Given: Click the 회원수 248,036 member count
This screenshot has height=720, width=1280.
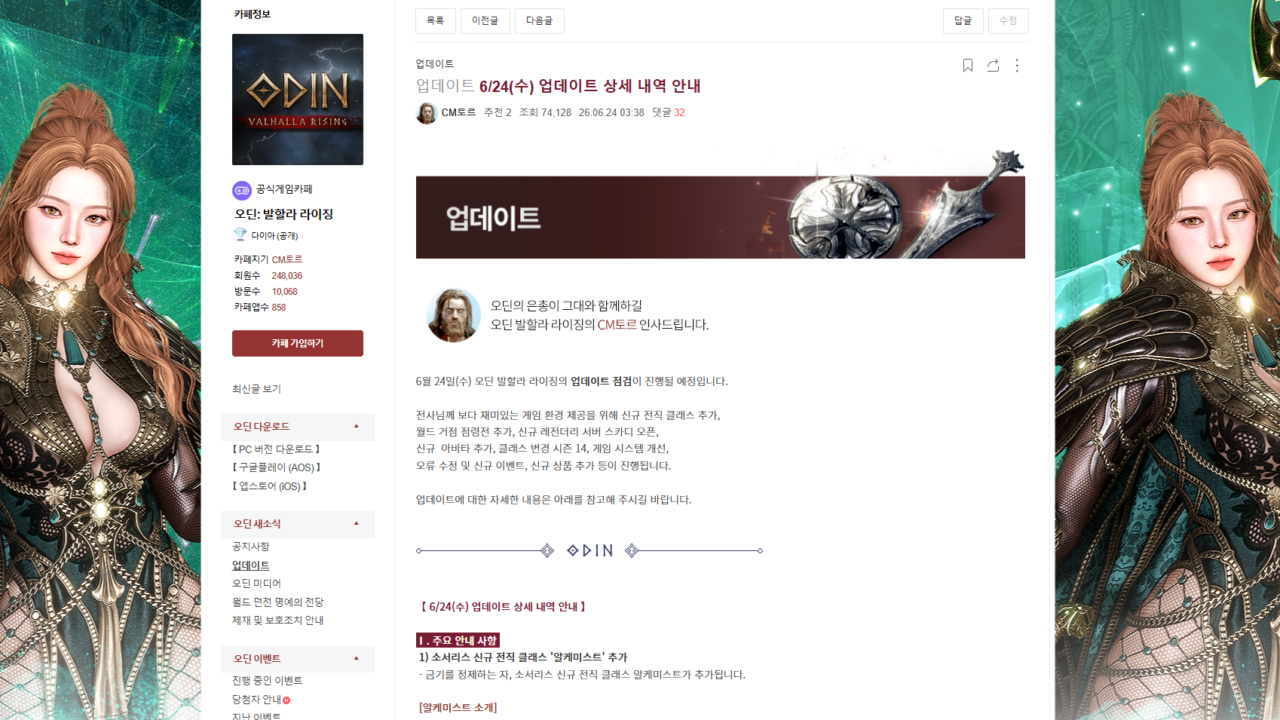Looking at the screenshot, I should 268,276.
